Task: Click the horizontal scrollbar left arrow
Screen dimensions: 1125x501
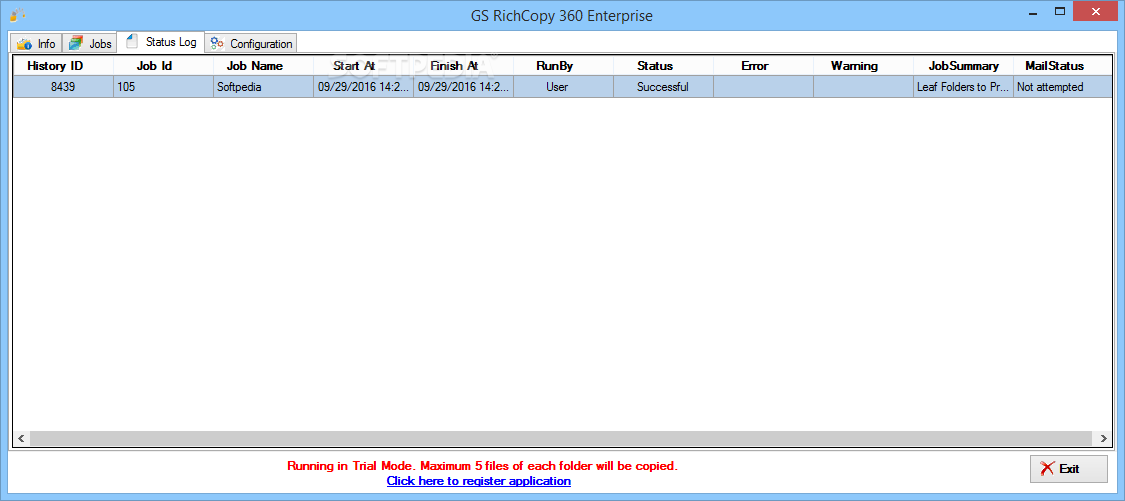Action: point(22,438)
